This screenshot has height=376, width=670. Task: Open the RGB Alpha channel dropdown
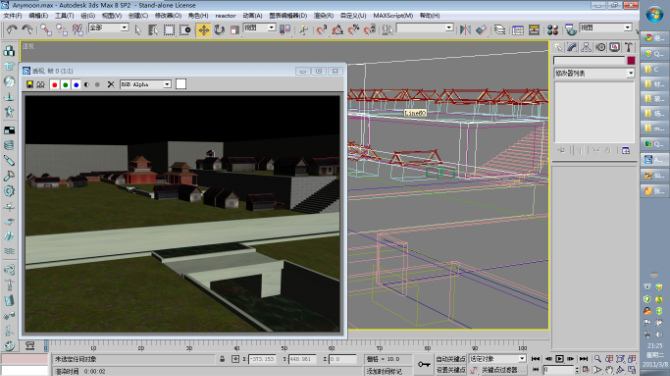tap(146, 84)
